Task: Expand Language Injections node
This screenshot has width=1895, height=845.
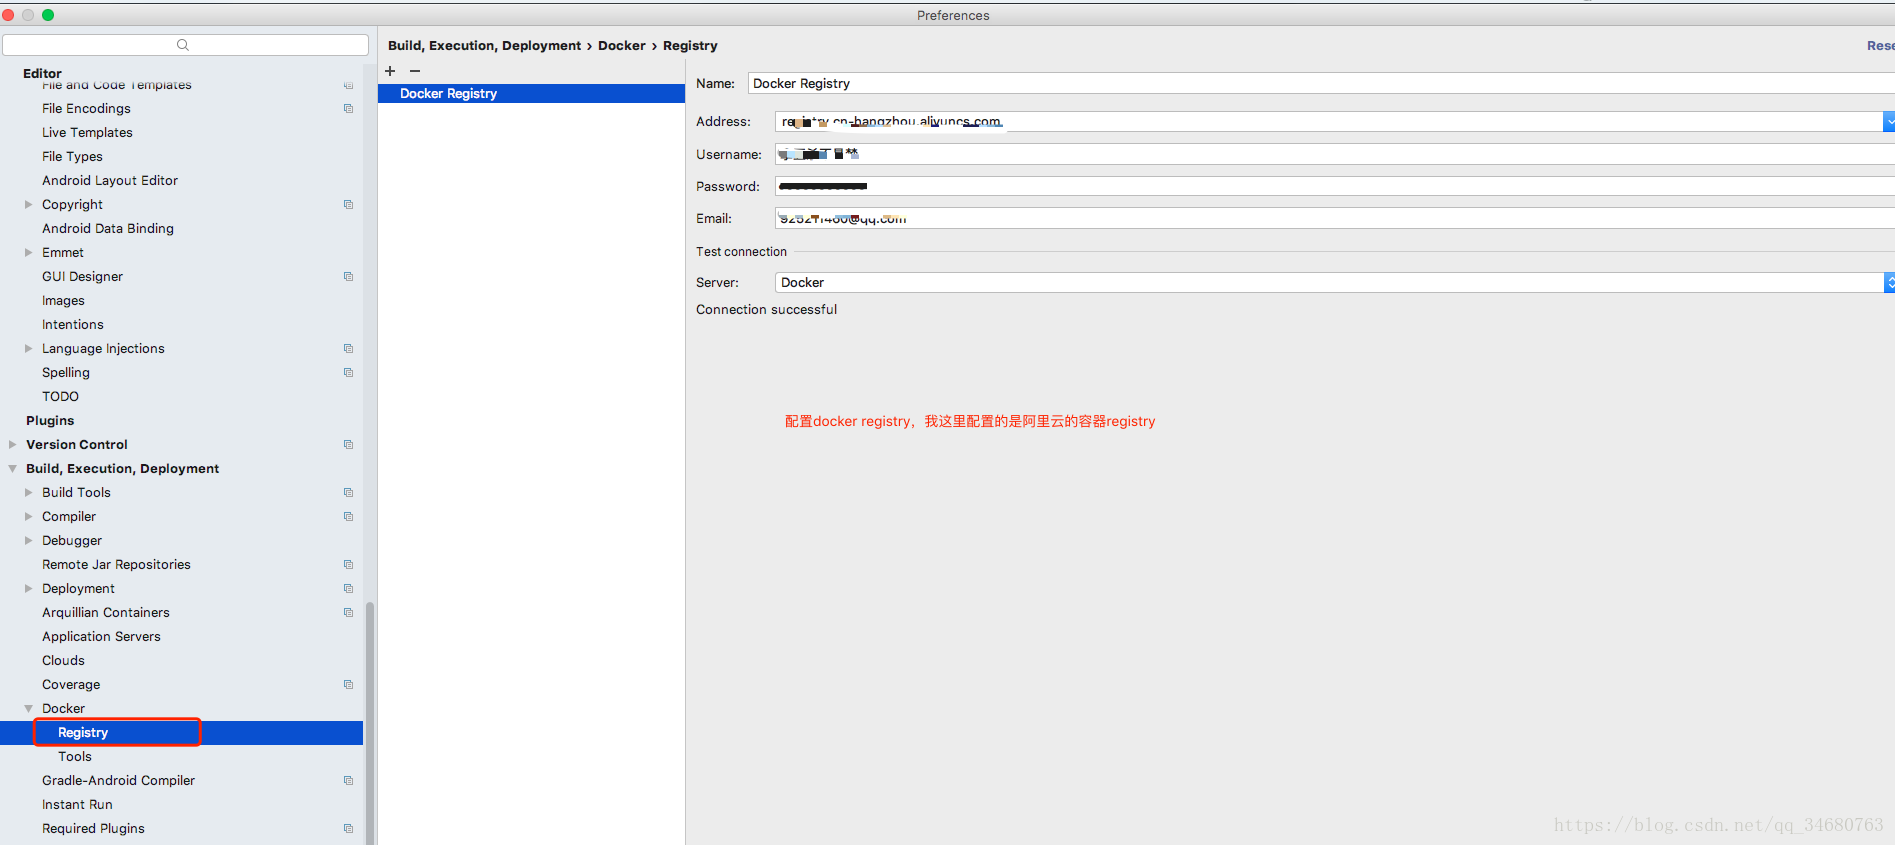Action: 29,348
